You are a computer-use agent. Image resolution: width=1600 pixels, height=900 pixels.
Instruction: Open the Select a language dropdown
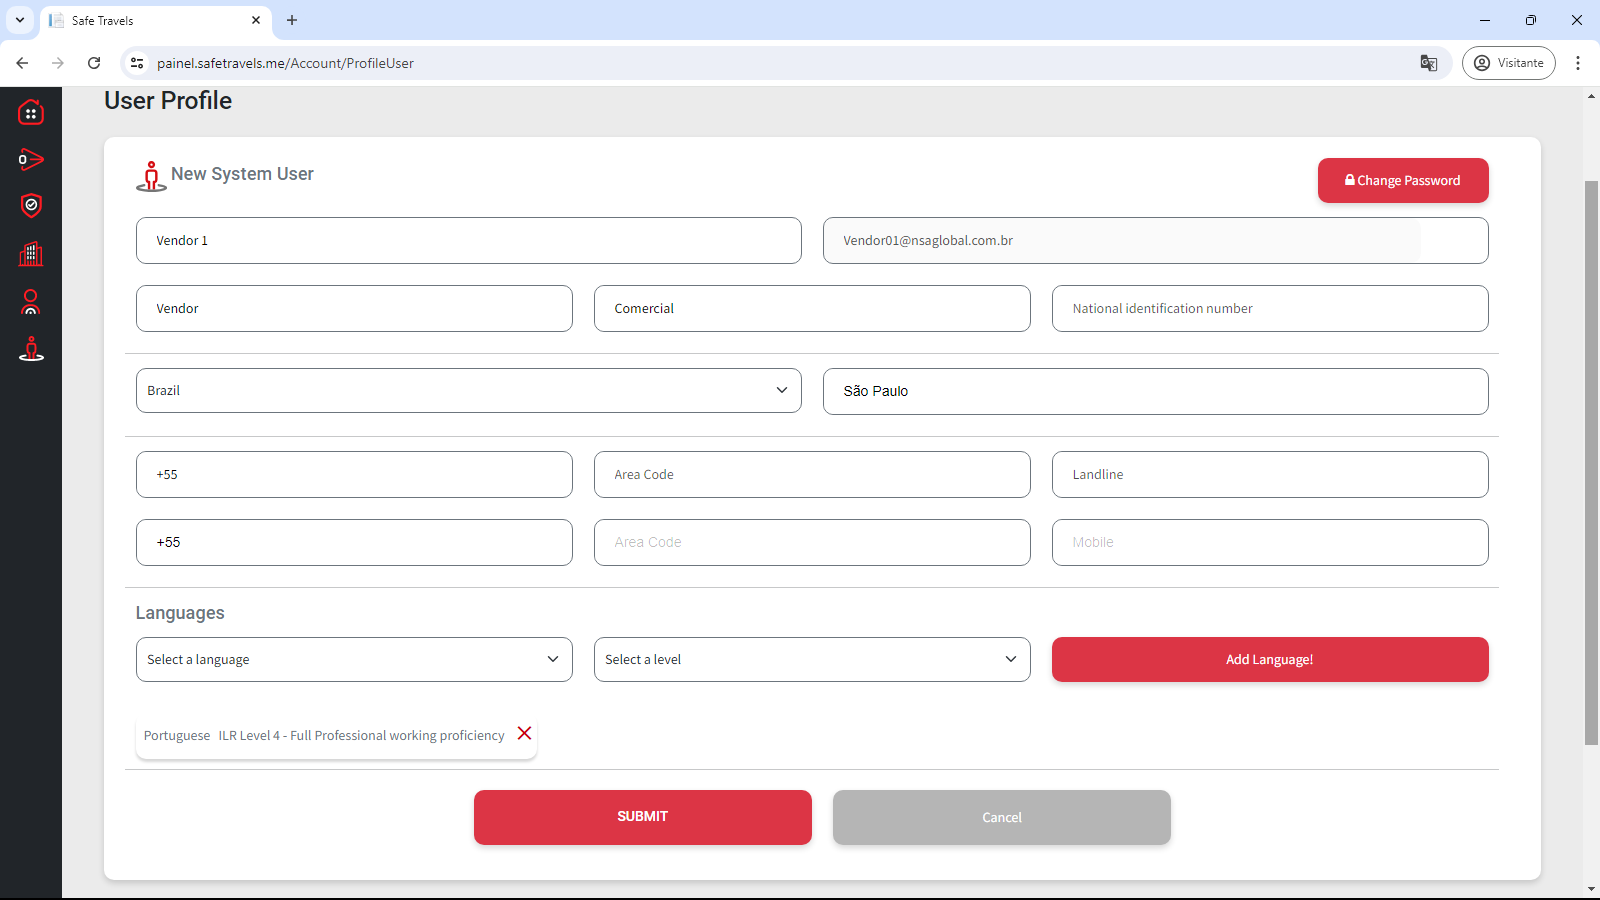354,660
